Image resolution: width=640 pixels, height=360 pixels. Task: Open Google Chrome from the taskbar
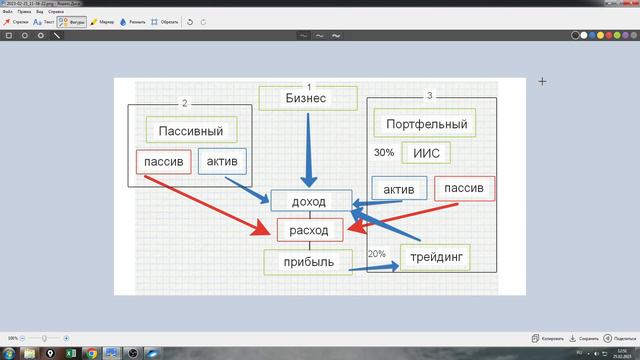[x=91, y=353]
